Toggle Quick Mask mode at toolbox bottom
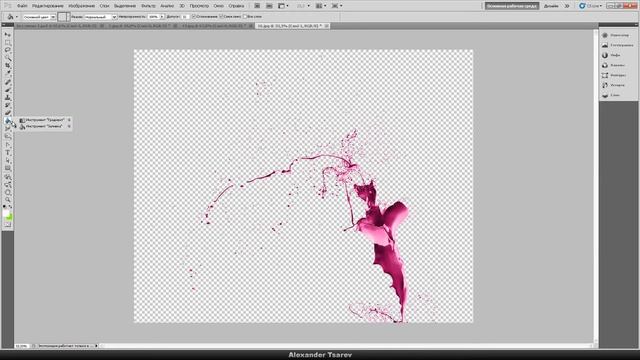Screen dimensions: 640x360 [x=7, y=224]
